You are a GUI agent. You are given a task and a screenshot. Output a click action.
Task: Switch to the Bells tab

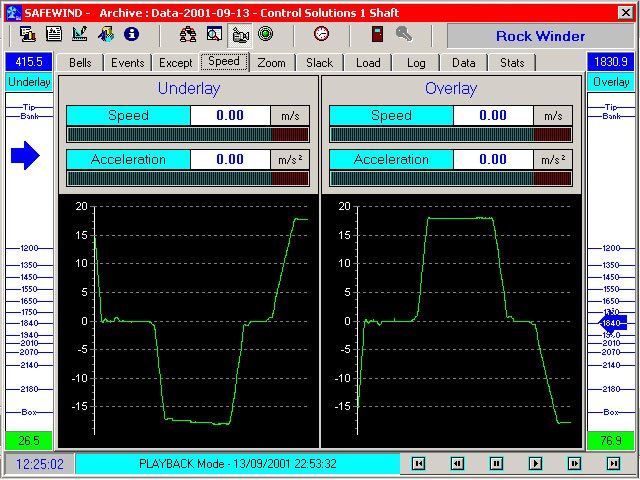pos(80,63)
